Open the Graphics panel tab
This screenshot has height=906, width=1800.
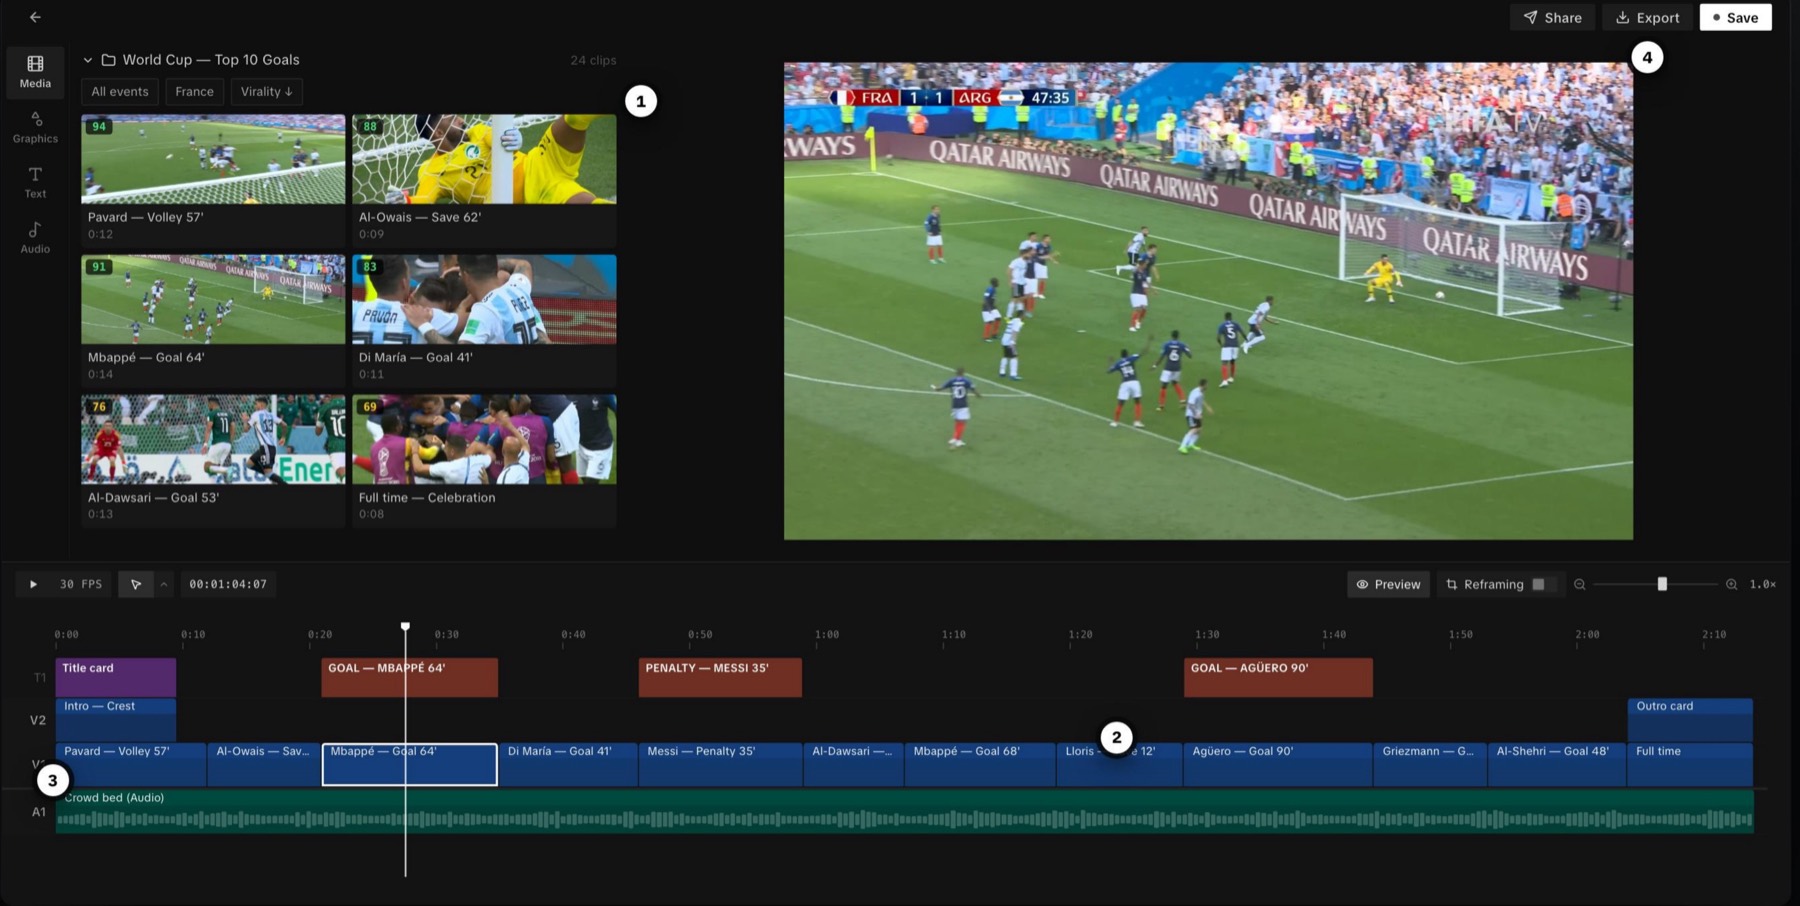click(35, 127)
